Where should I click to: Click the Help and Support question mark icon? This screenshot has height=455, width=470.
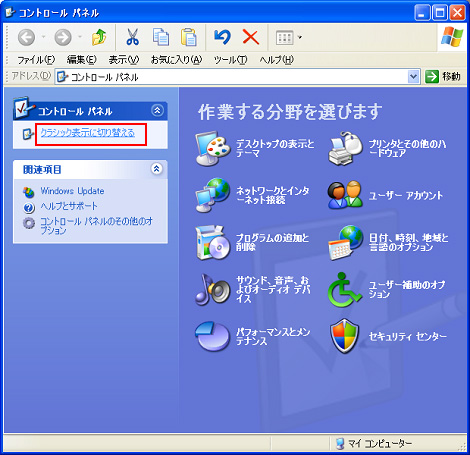click(x=29, y=207)
